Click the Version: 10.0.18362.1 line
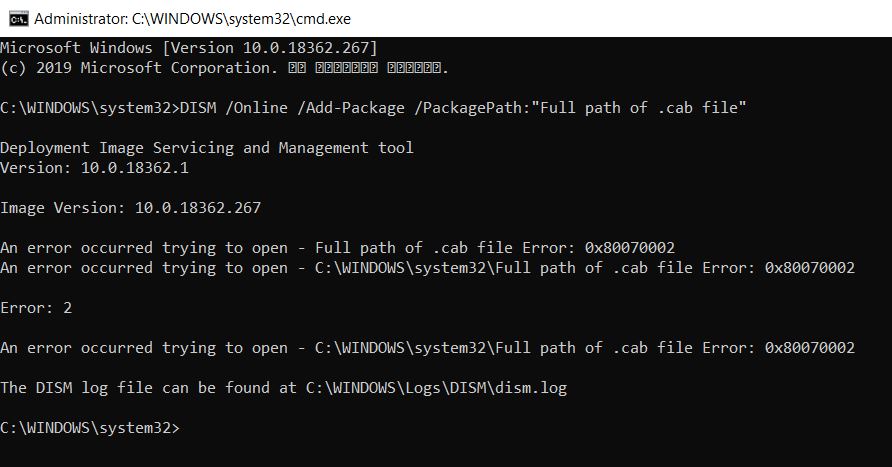892x467 pixels. [94, 168]
